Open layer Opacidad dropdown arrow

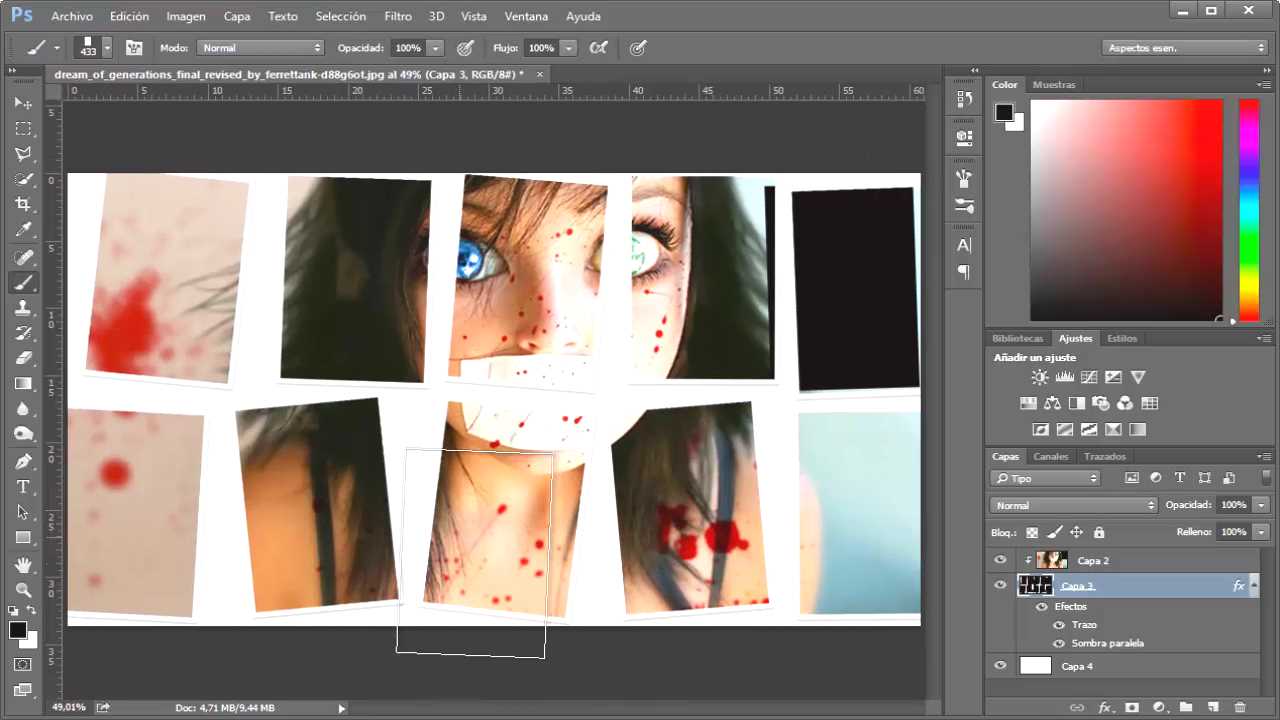(x=1261, y=505)
